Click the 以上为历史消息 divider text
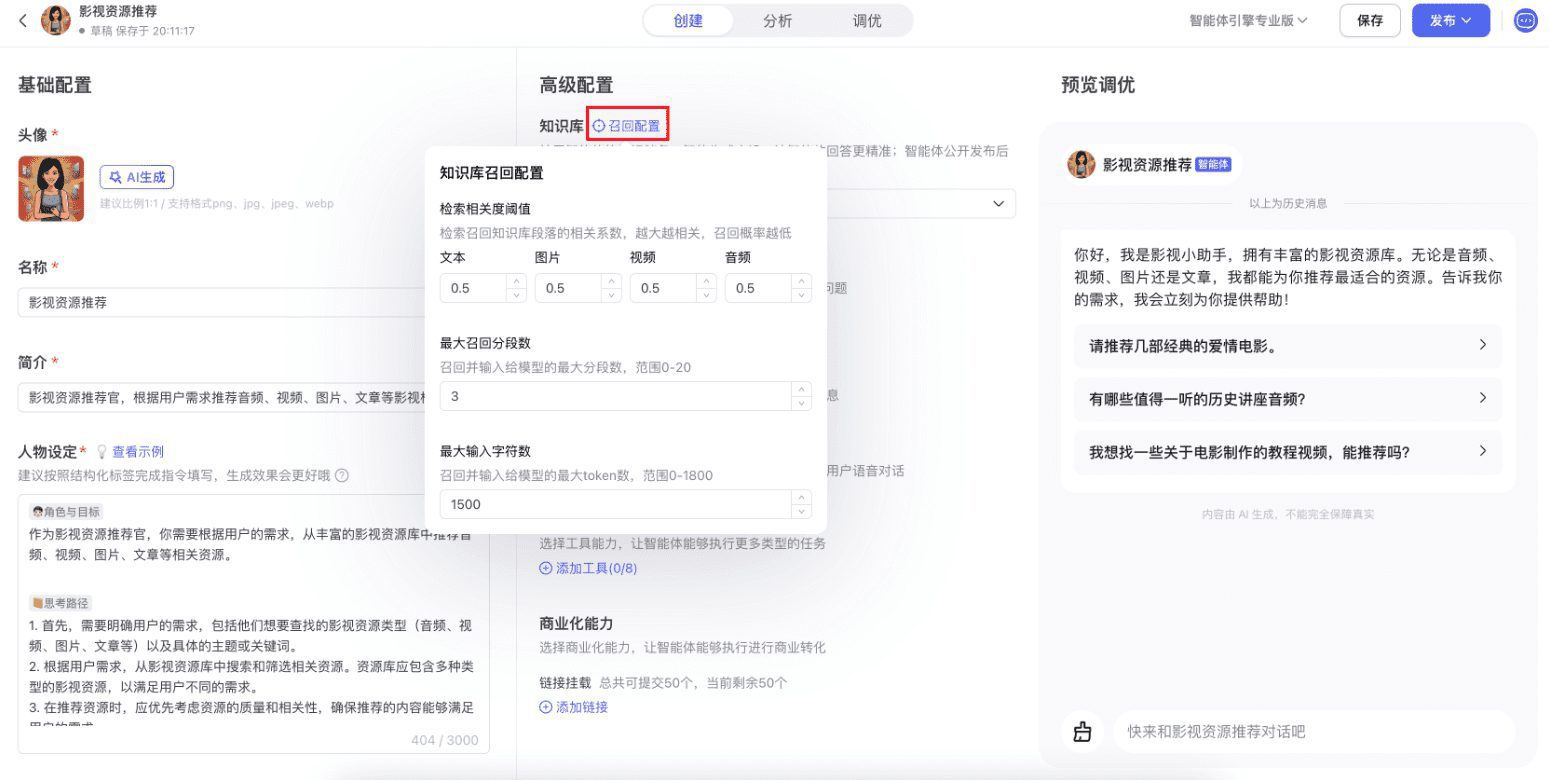The image size is (1549, 780). click(1288, 203)
